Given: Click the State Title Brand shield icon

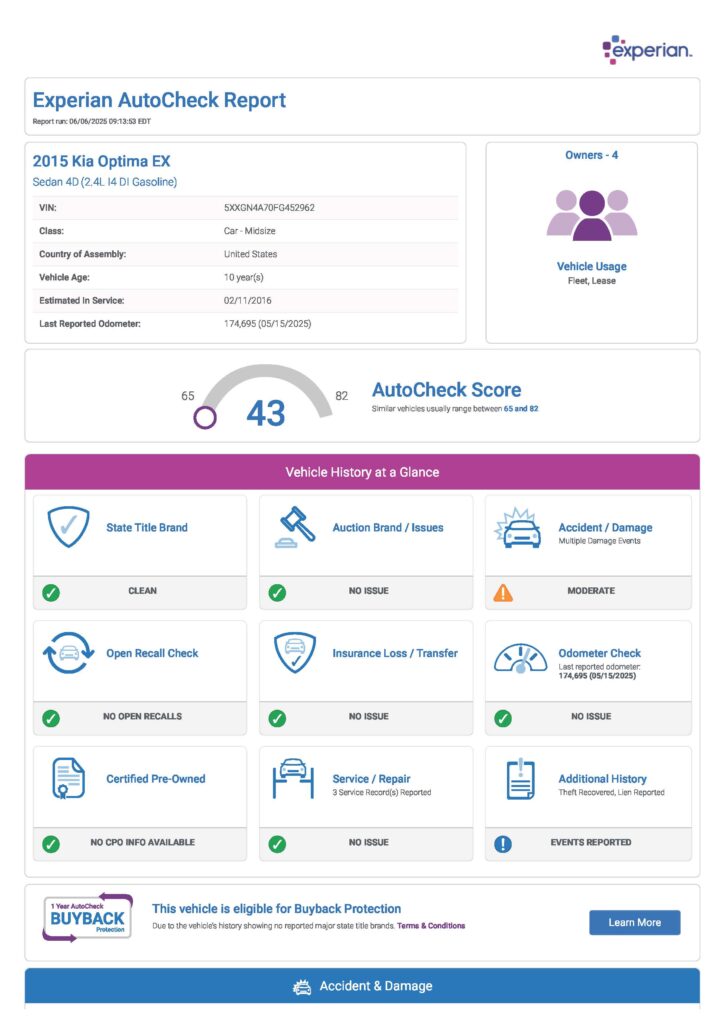Looking at the screenshot, I should click(69, 528).
